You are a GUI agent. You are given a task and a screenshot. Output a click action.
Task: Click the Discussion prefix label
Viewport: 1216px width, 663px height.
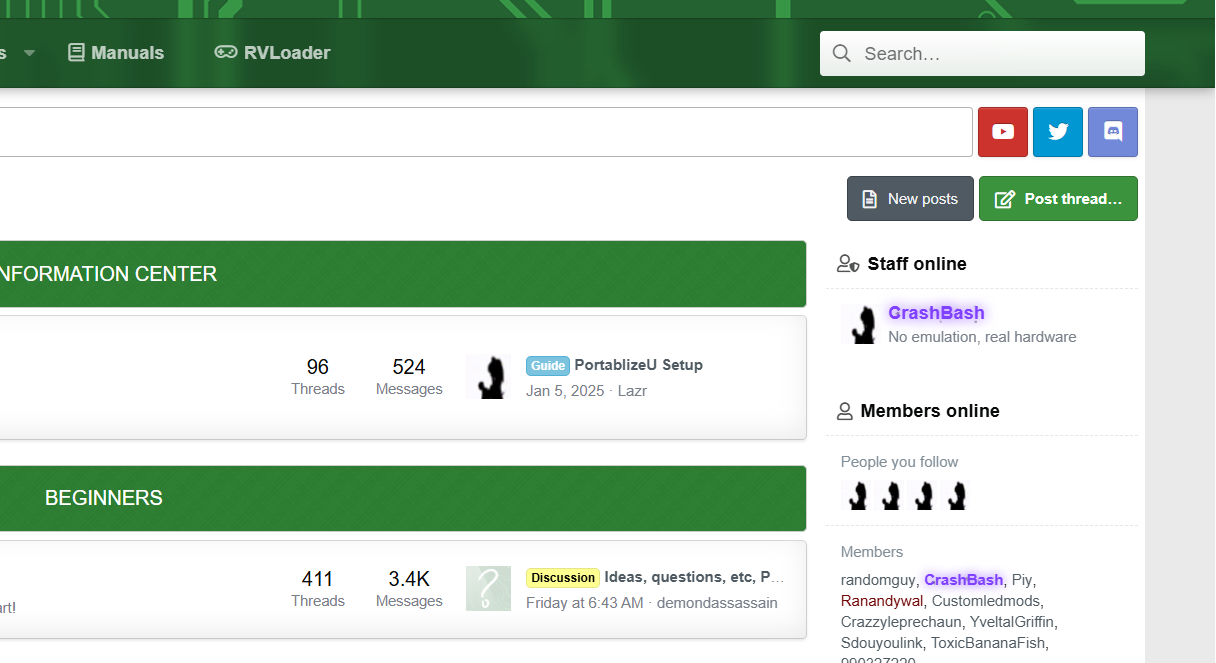[x=563, y=577]
